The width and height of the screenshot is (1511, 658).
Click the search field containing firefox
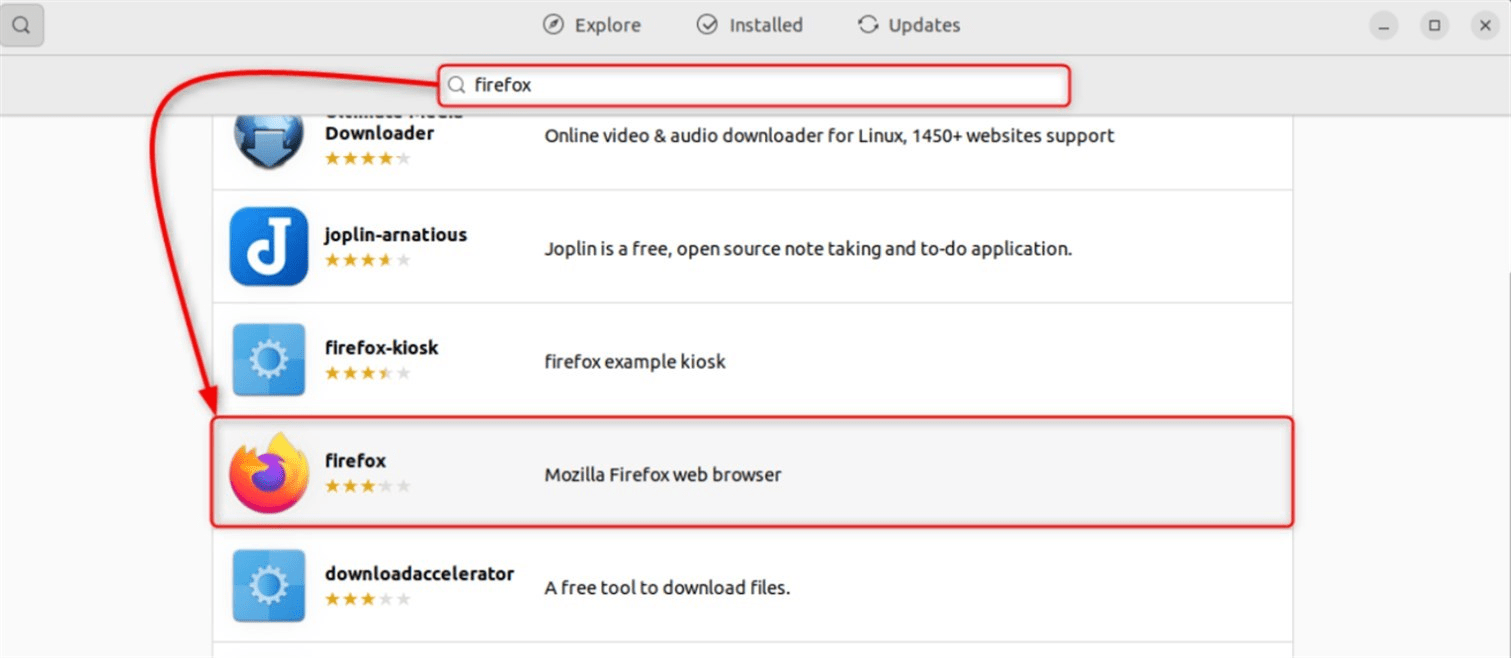pyautogui.click(x=755, y=85)
